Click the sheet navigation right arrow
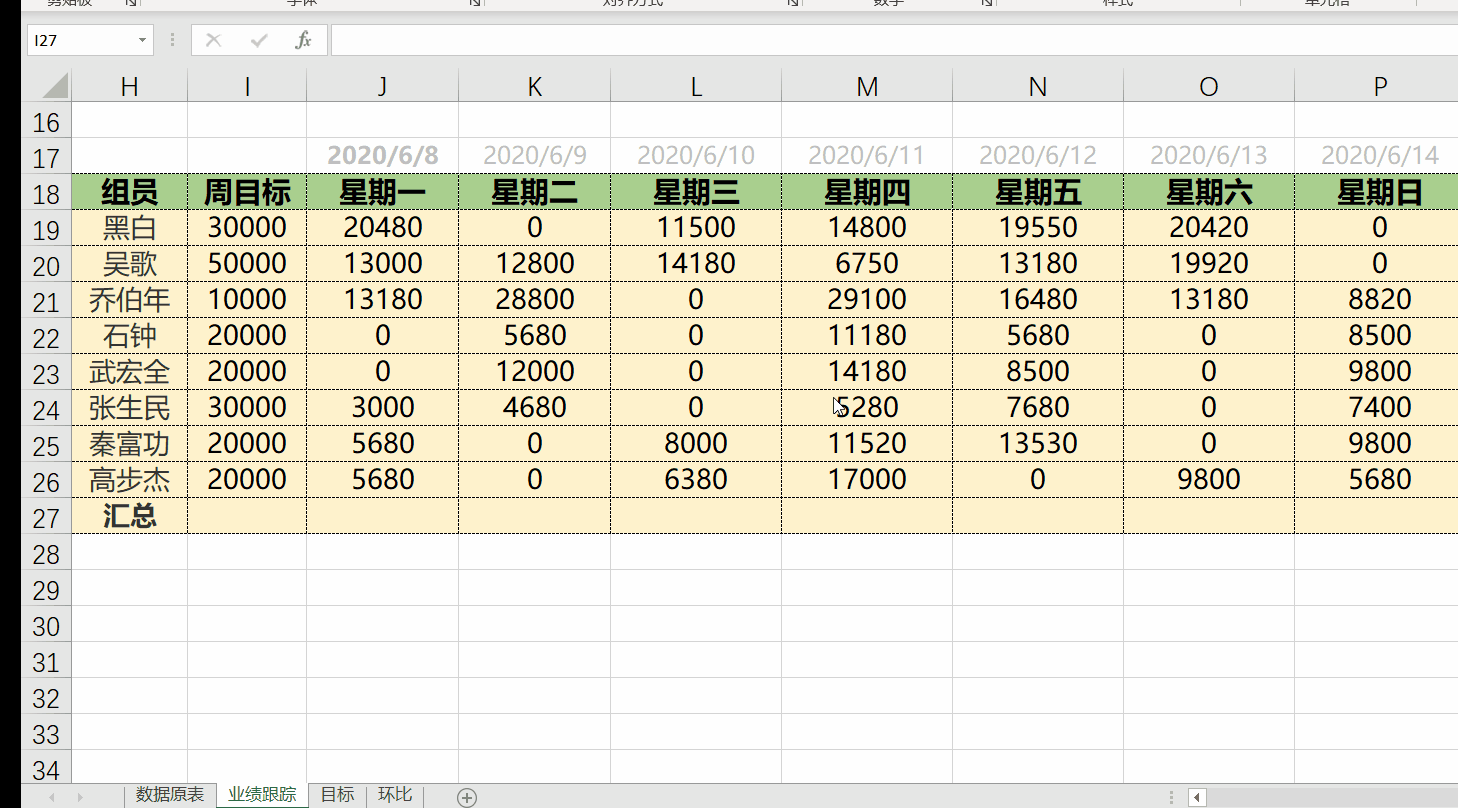The height and width of the screenshot is (808, 1458). (x=80, y=797)
